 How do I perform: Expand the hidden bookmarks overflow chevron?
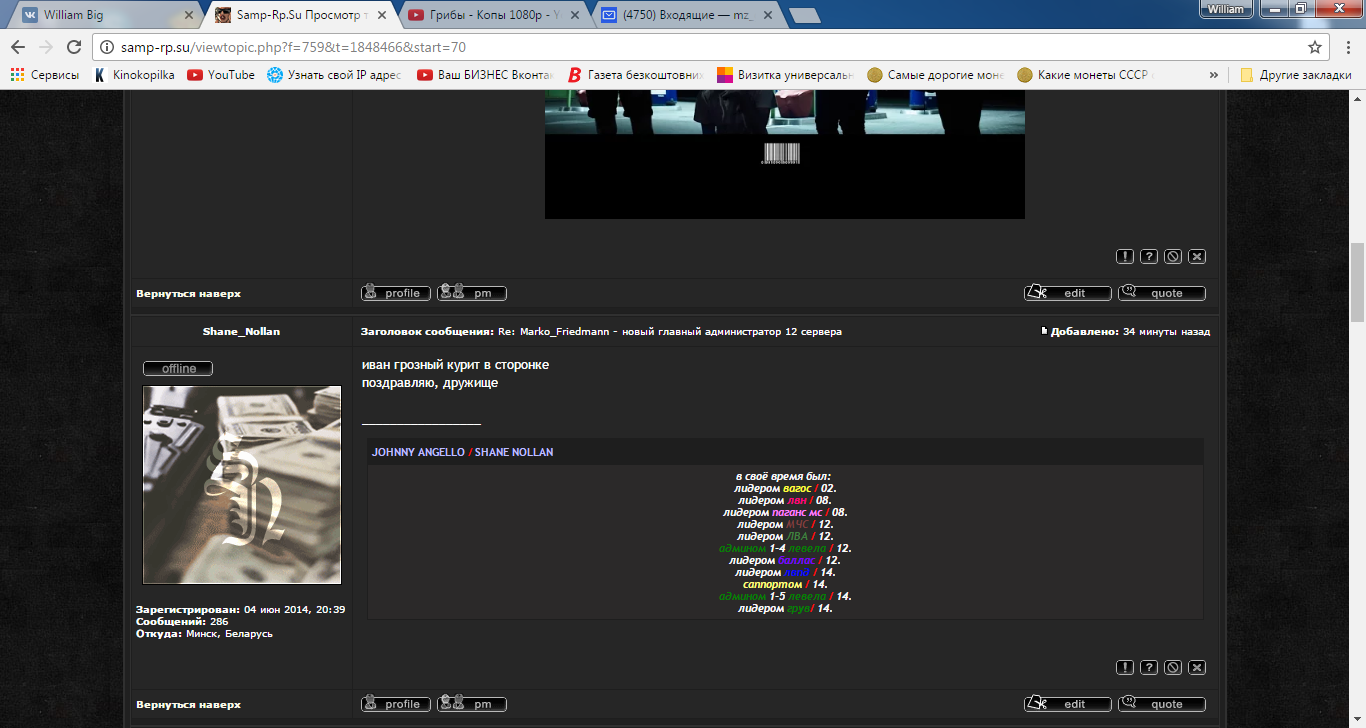(1214, 75)
